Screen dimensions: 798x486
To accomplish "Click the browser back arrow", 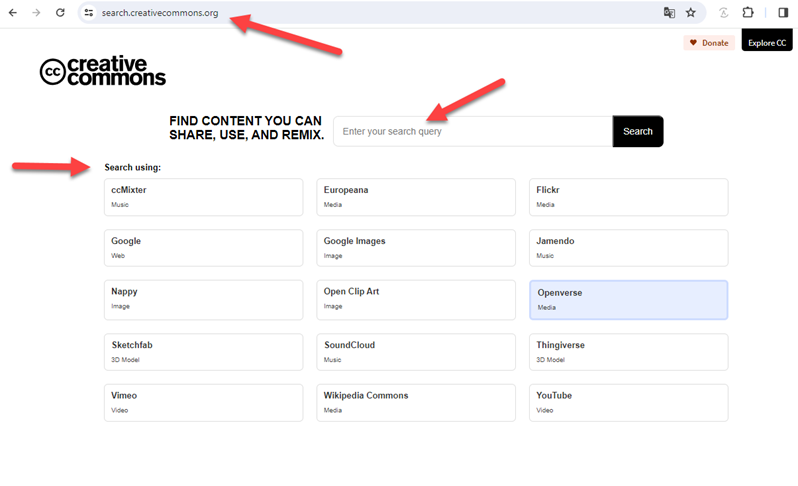I will [x=13, y=13].
